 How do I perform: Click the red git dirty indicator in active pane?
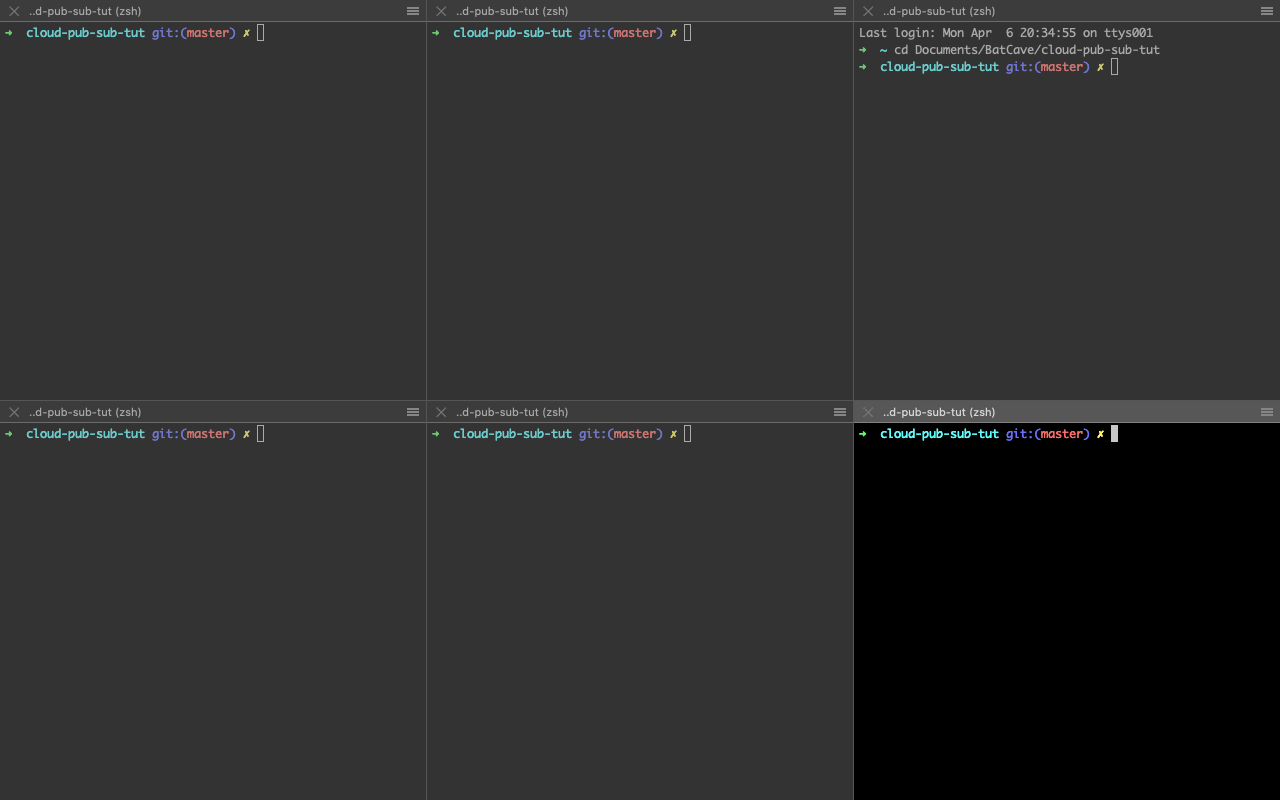click(1100, 434)
